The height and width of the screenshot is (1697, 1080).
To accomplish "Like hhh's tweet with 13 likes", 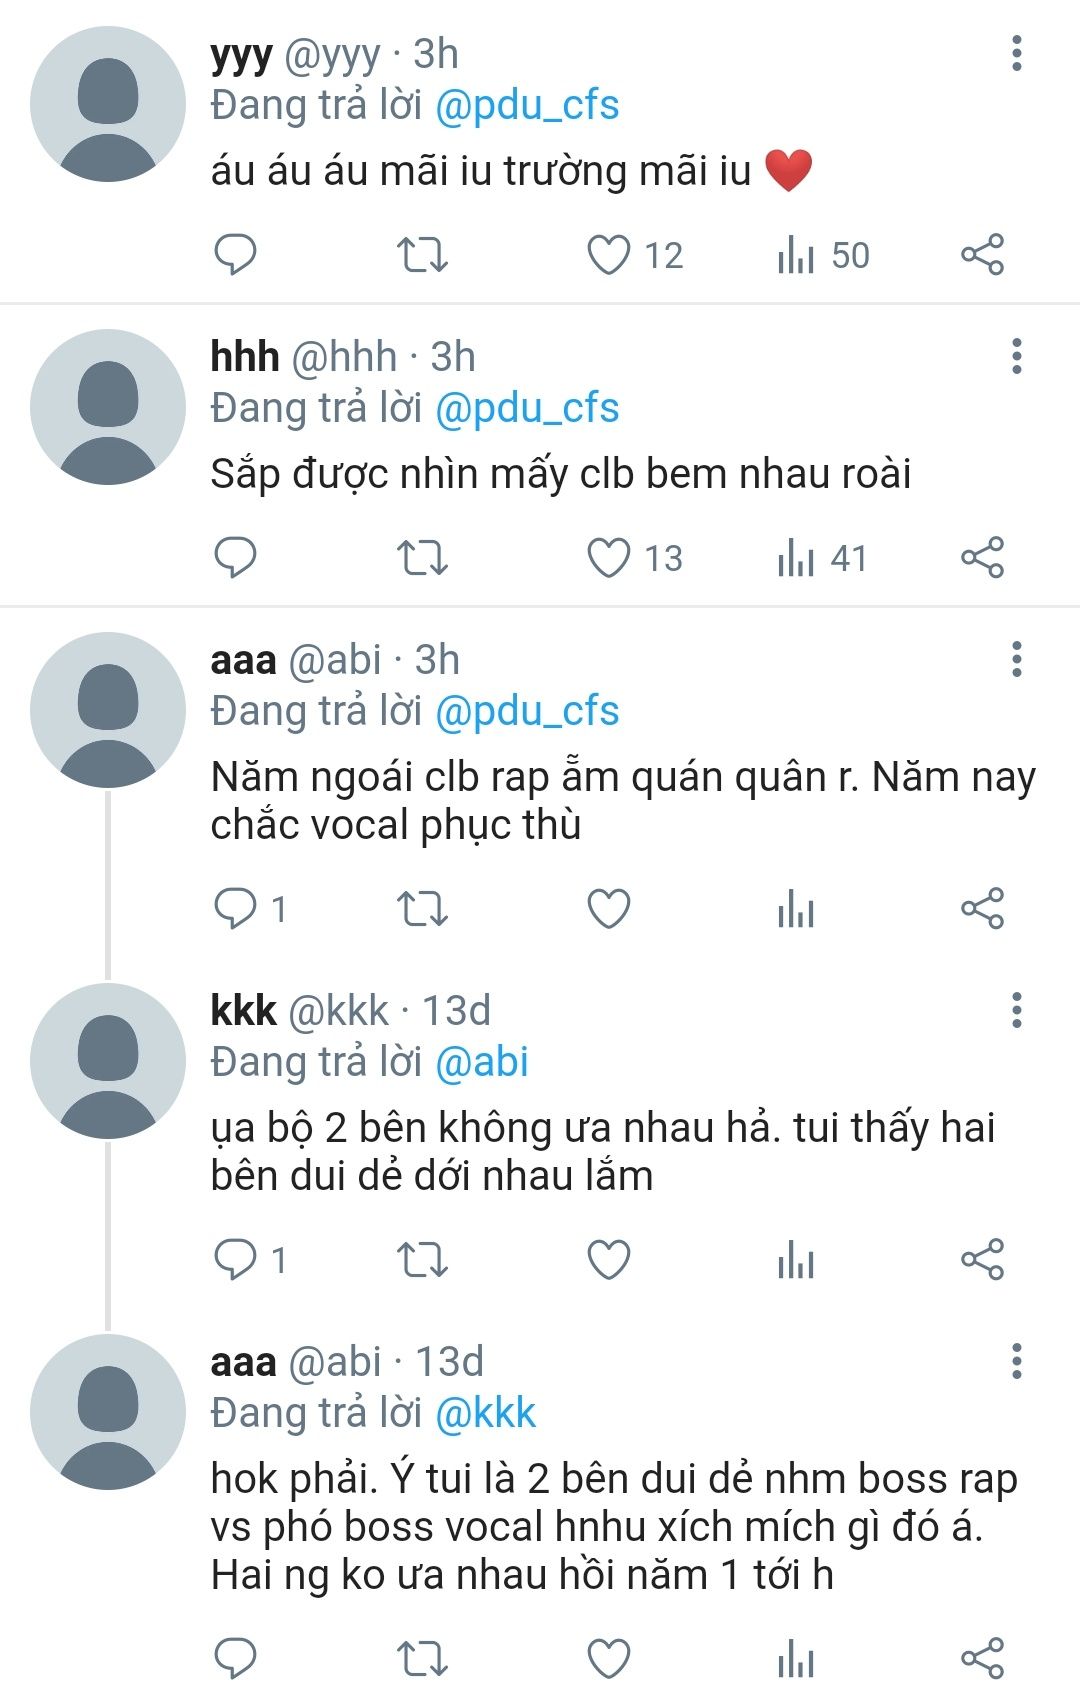I will [608, 558].
